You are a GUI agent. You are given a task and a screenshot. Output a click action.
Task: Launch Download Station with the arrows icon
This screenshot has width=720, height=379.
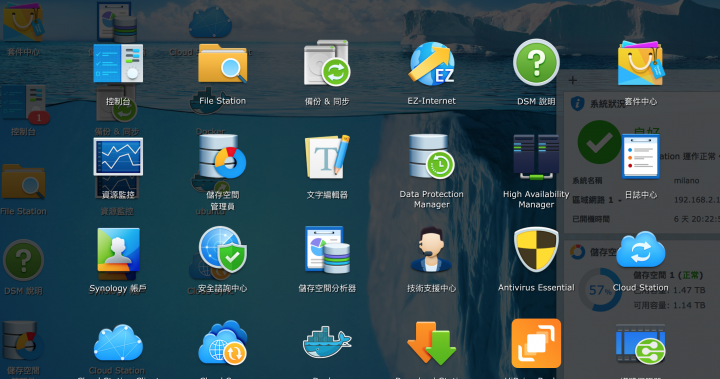click(432, 343)
